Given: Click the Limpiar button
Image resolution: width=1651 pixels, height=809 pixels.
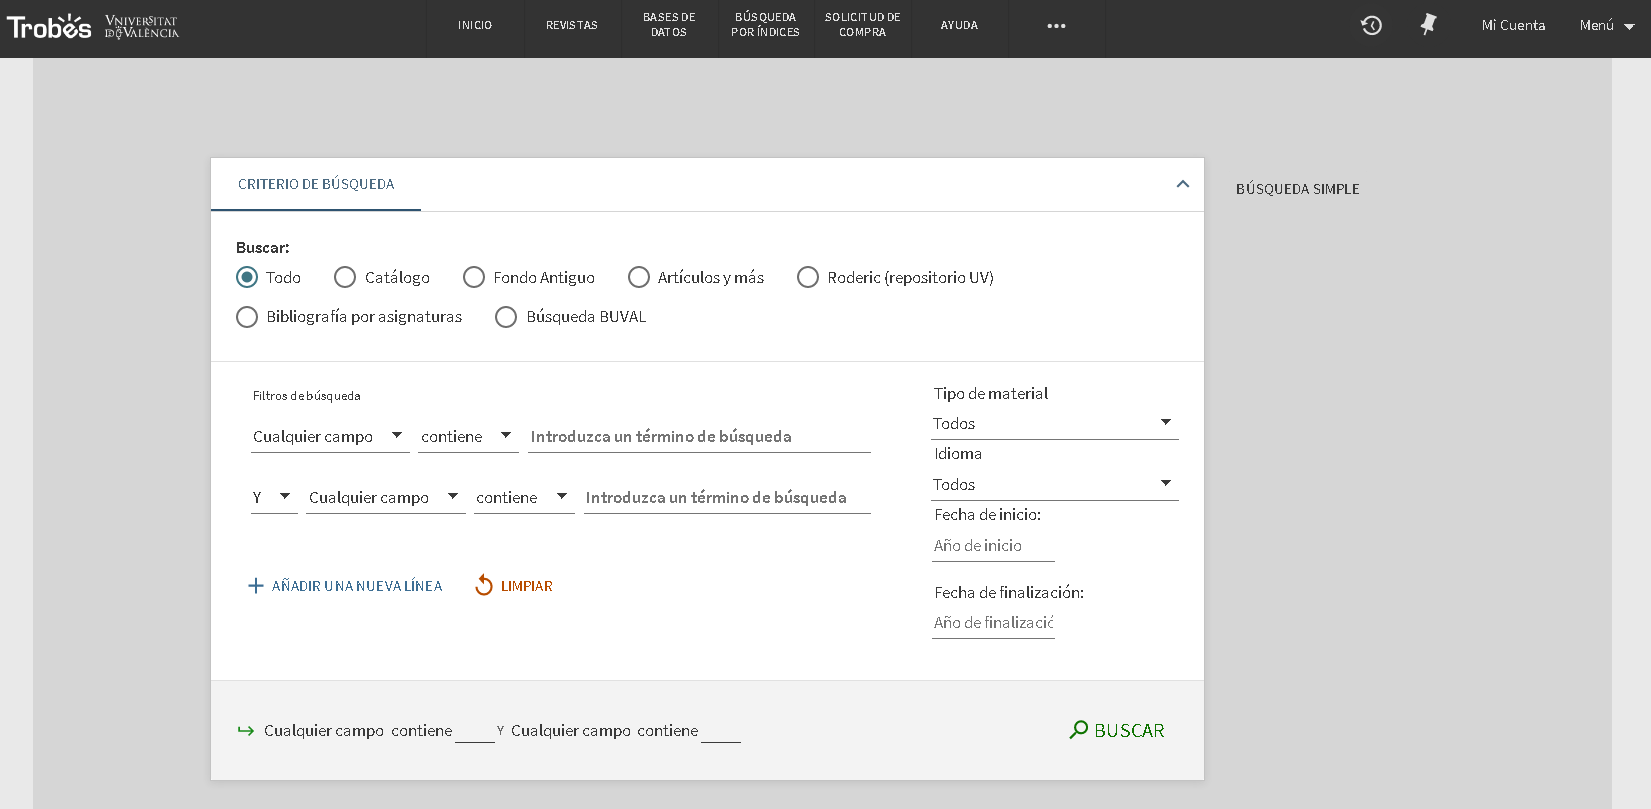Looking at the screenshot, I should 514,586.
